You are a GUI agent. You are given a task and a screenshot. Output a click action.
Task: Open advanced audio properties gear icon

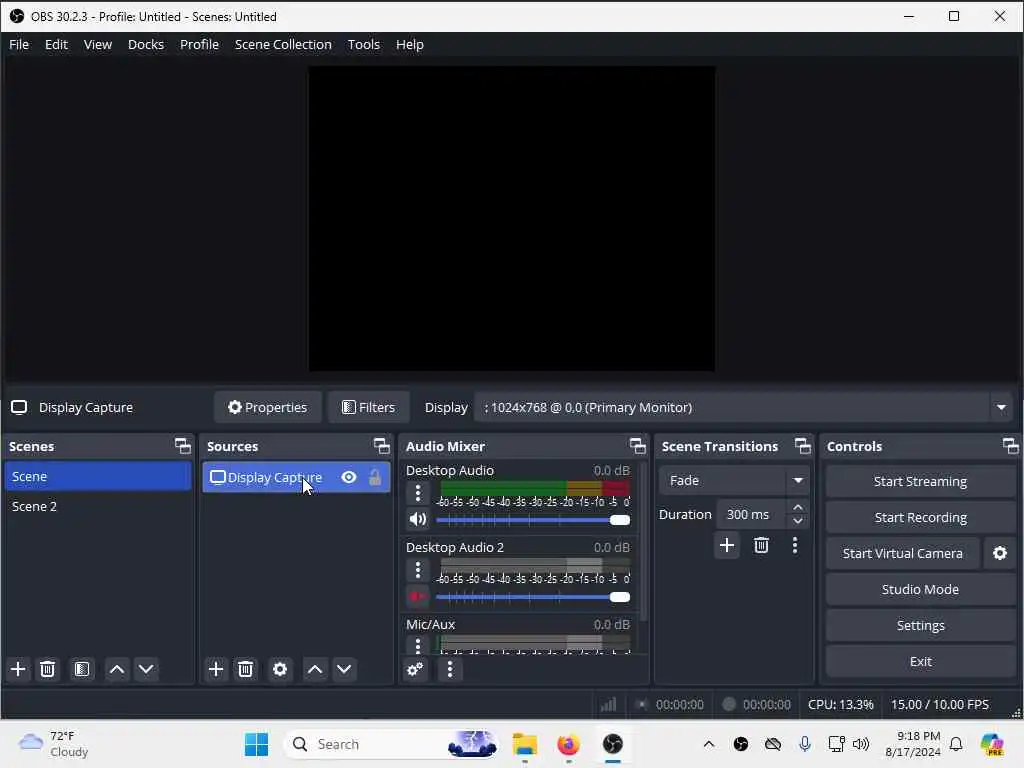click(415, 669)
